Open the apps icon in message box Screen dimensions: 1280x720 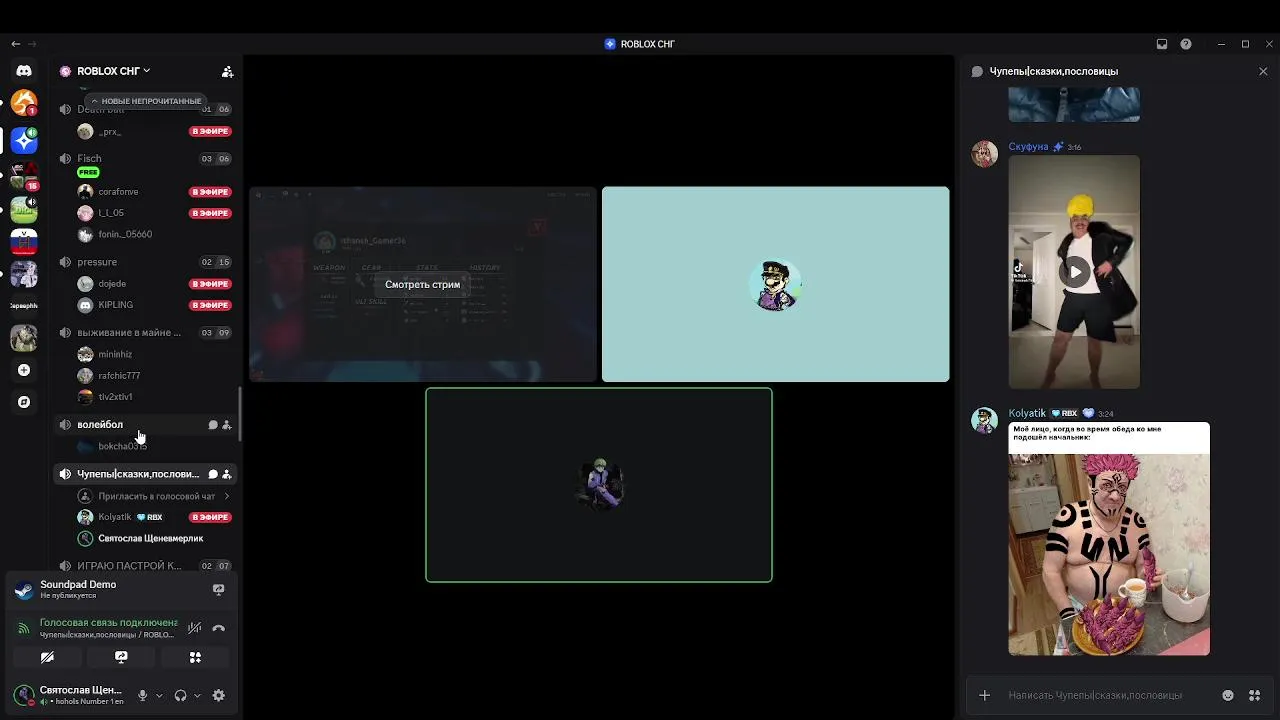pyautogui.click(x=1256, y=695)
